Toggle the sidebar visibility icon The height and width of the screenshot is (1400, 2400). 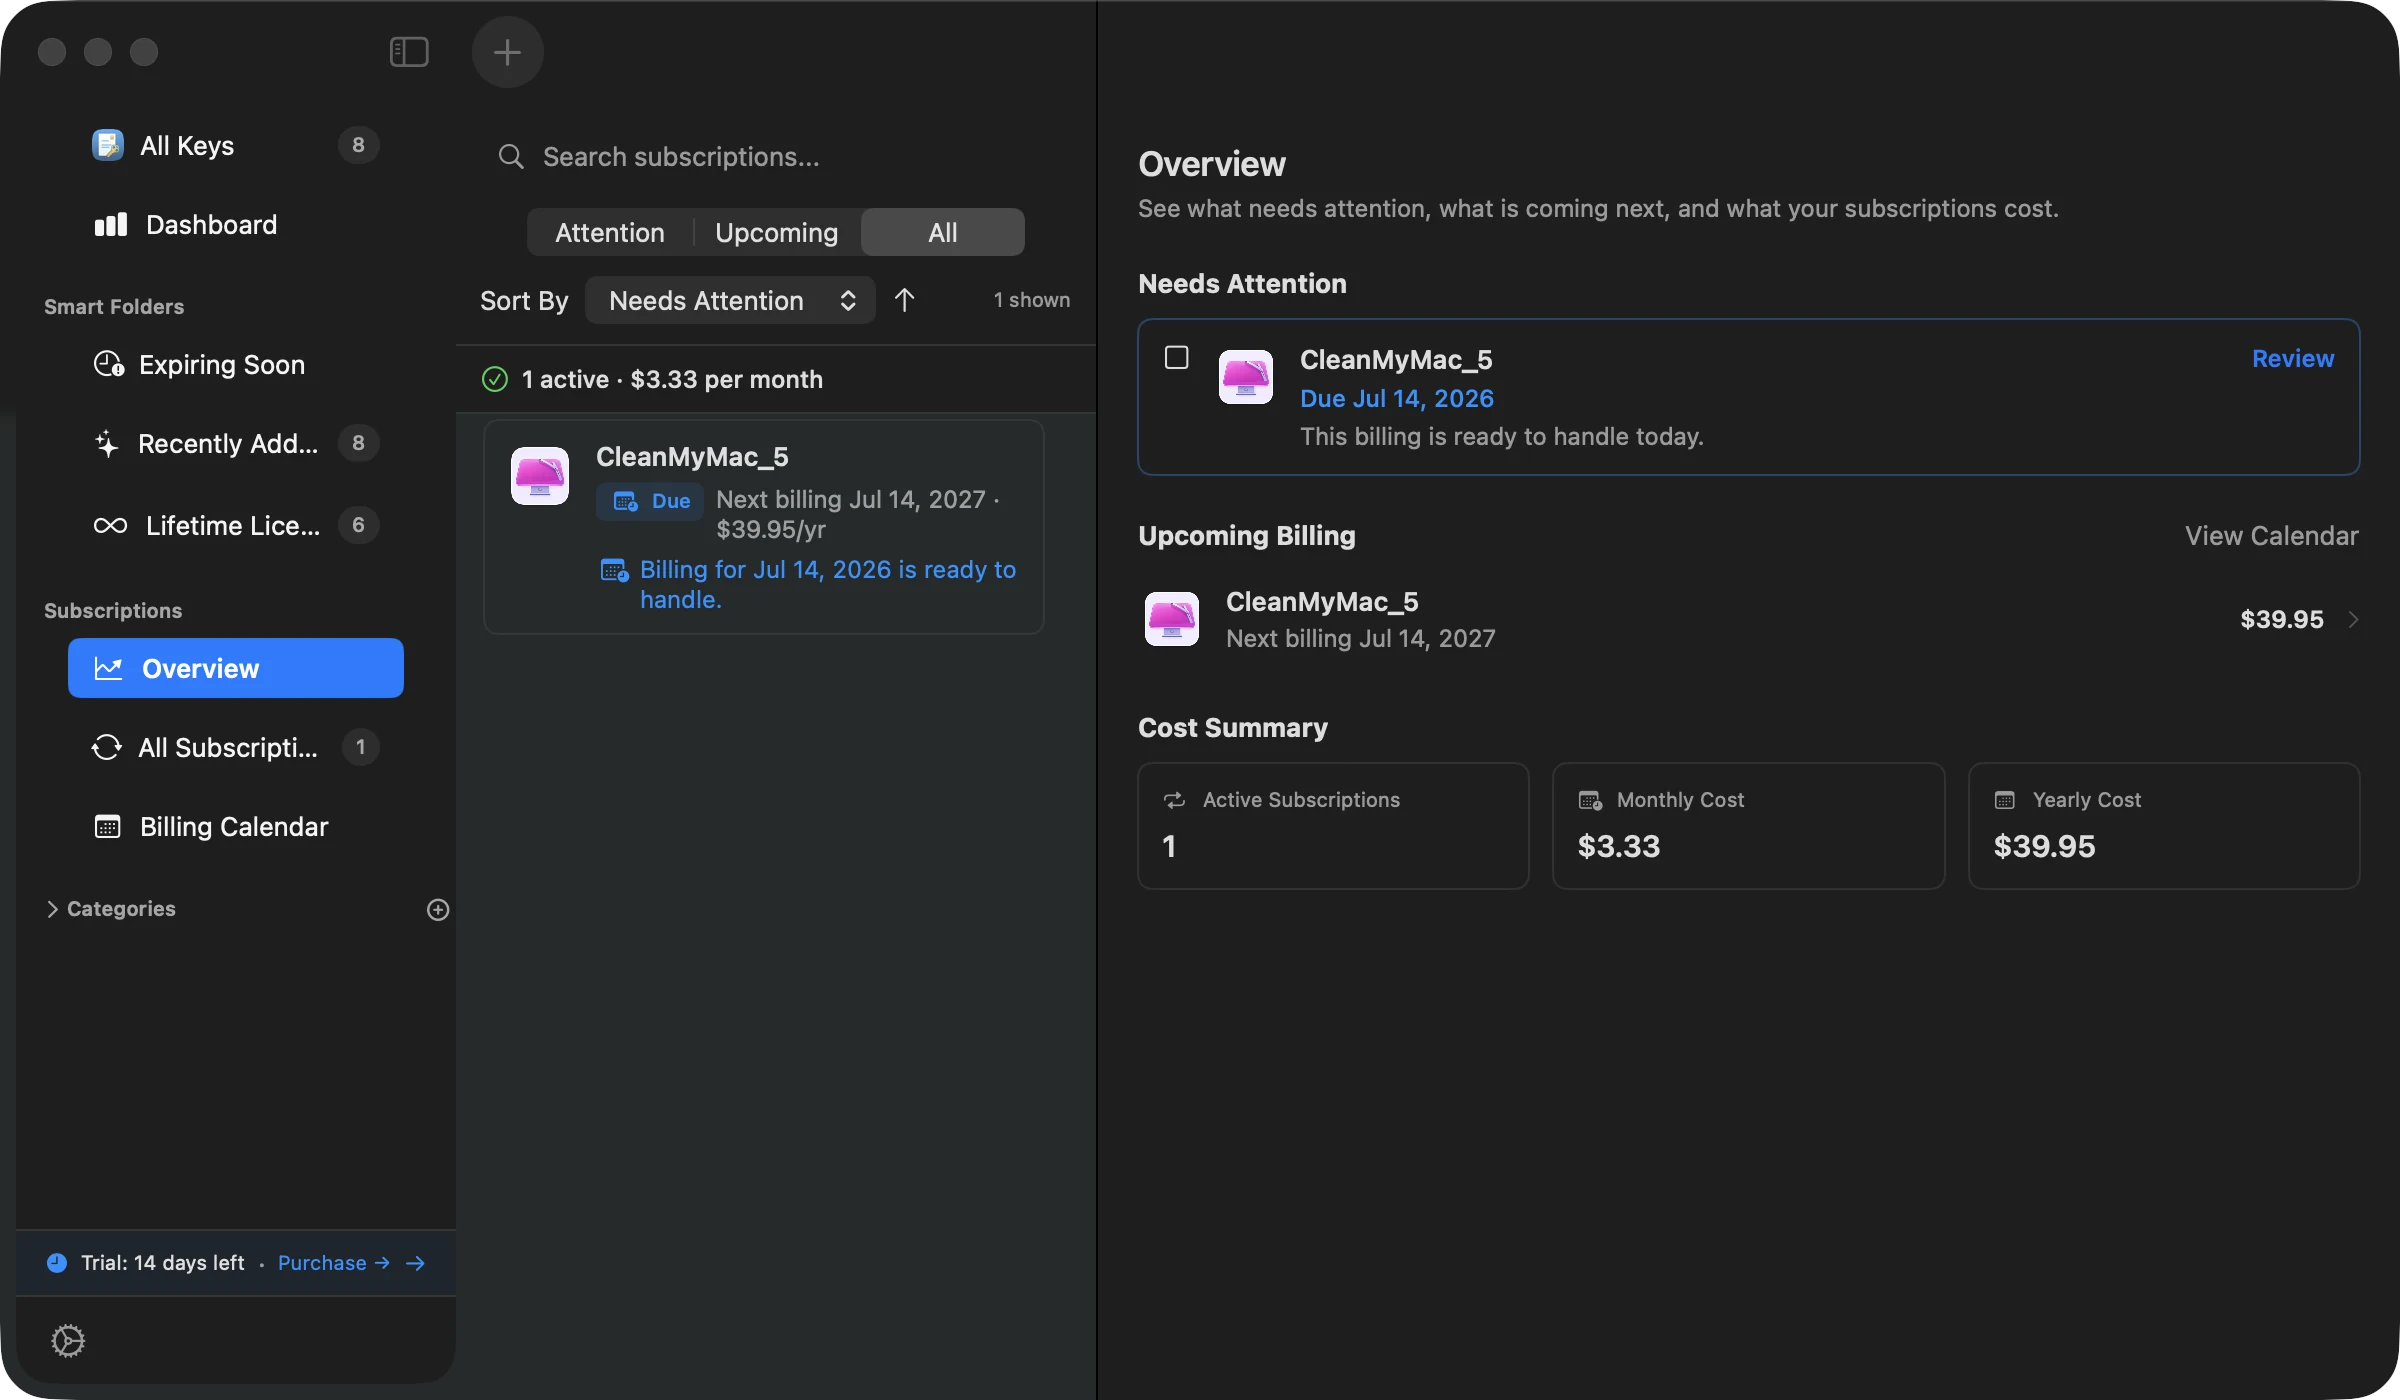pos(408,52)
